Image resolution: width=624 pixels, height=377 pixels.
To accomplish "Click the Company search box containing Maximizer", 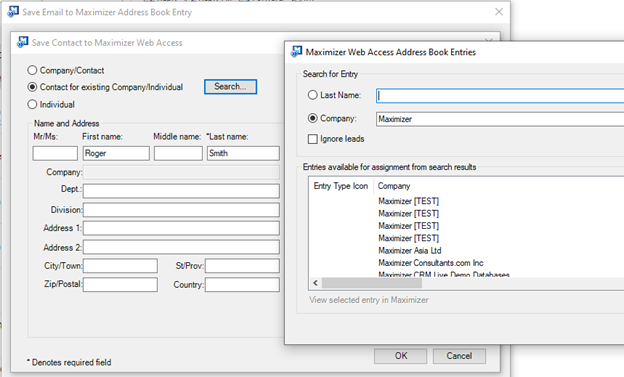I will tap(500, 119).
